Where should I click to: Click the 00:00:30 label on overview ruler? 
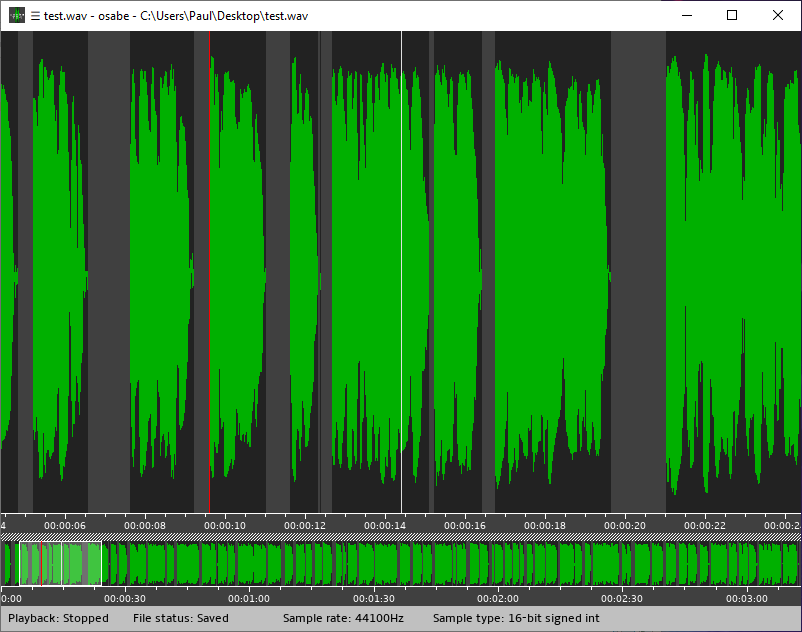125,599
